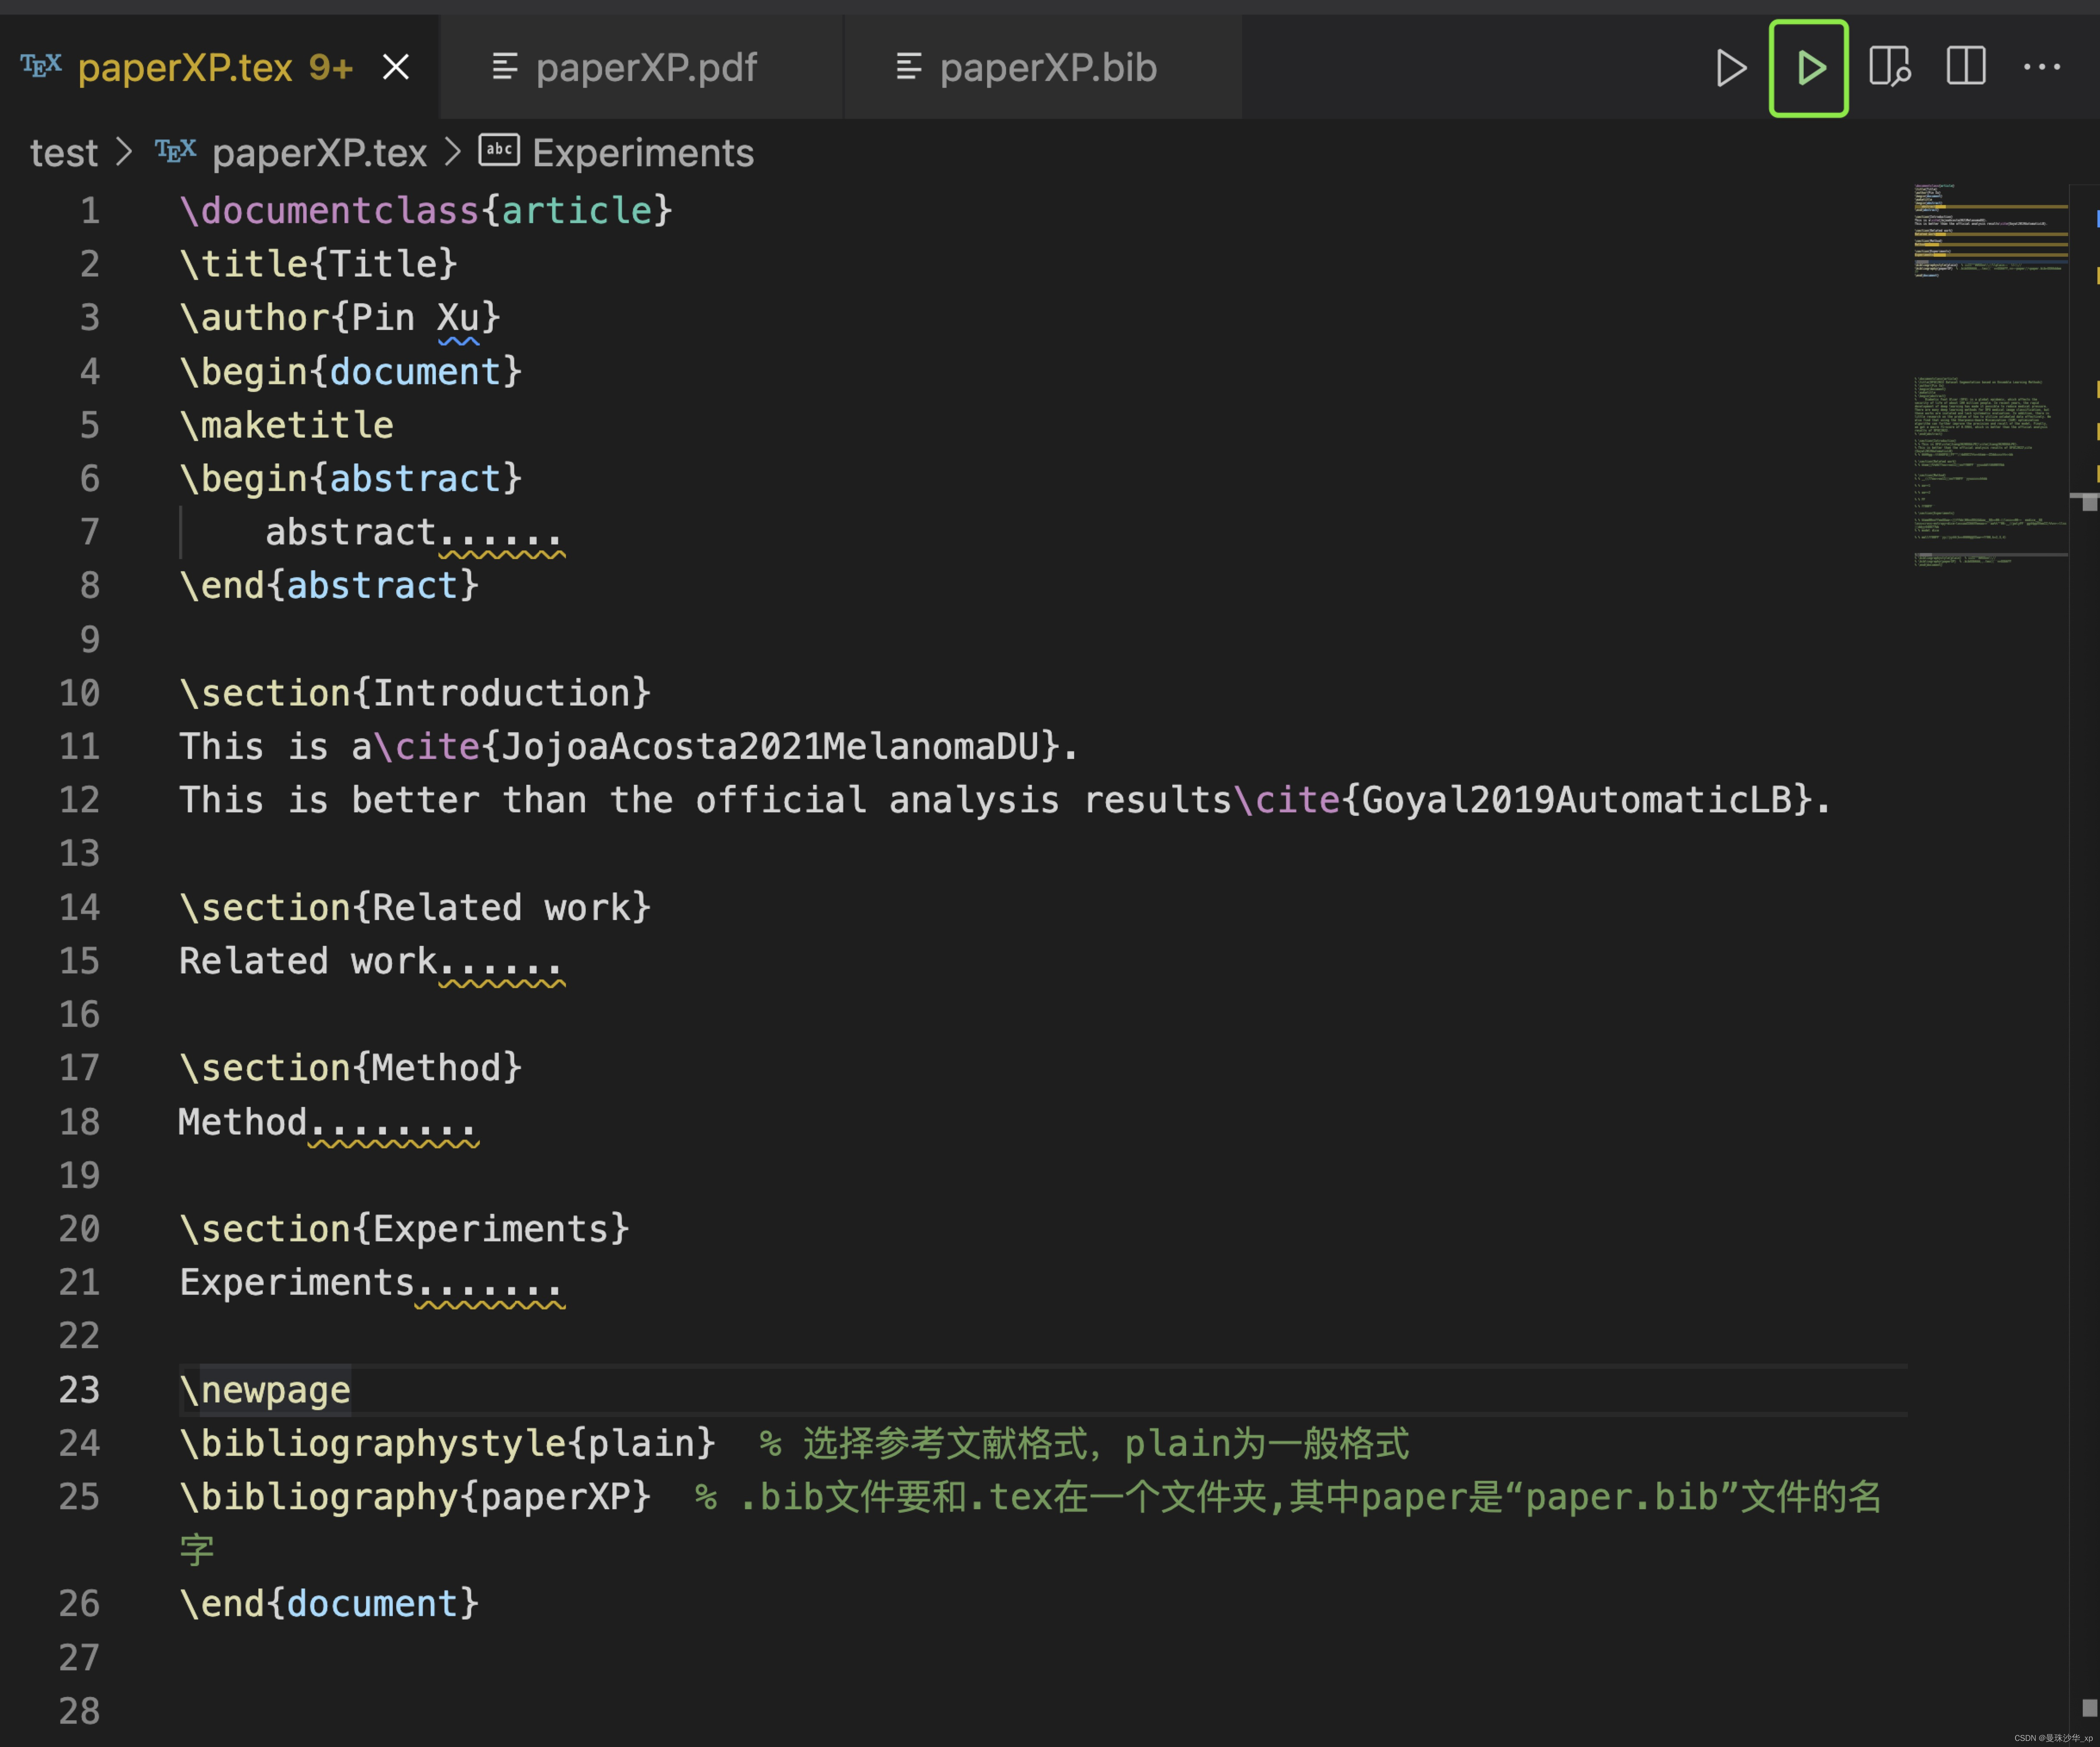Image resolution: width=2100 pixels, height=1747 pixels.
Task: Open the View LaTeX PDF preview icon
Action: [x=1889, y=68]
